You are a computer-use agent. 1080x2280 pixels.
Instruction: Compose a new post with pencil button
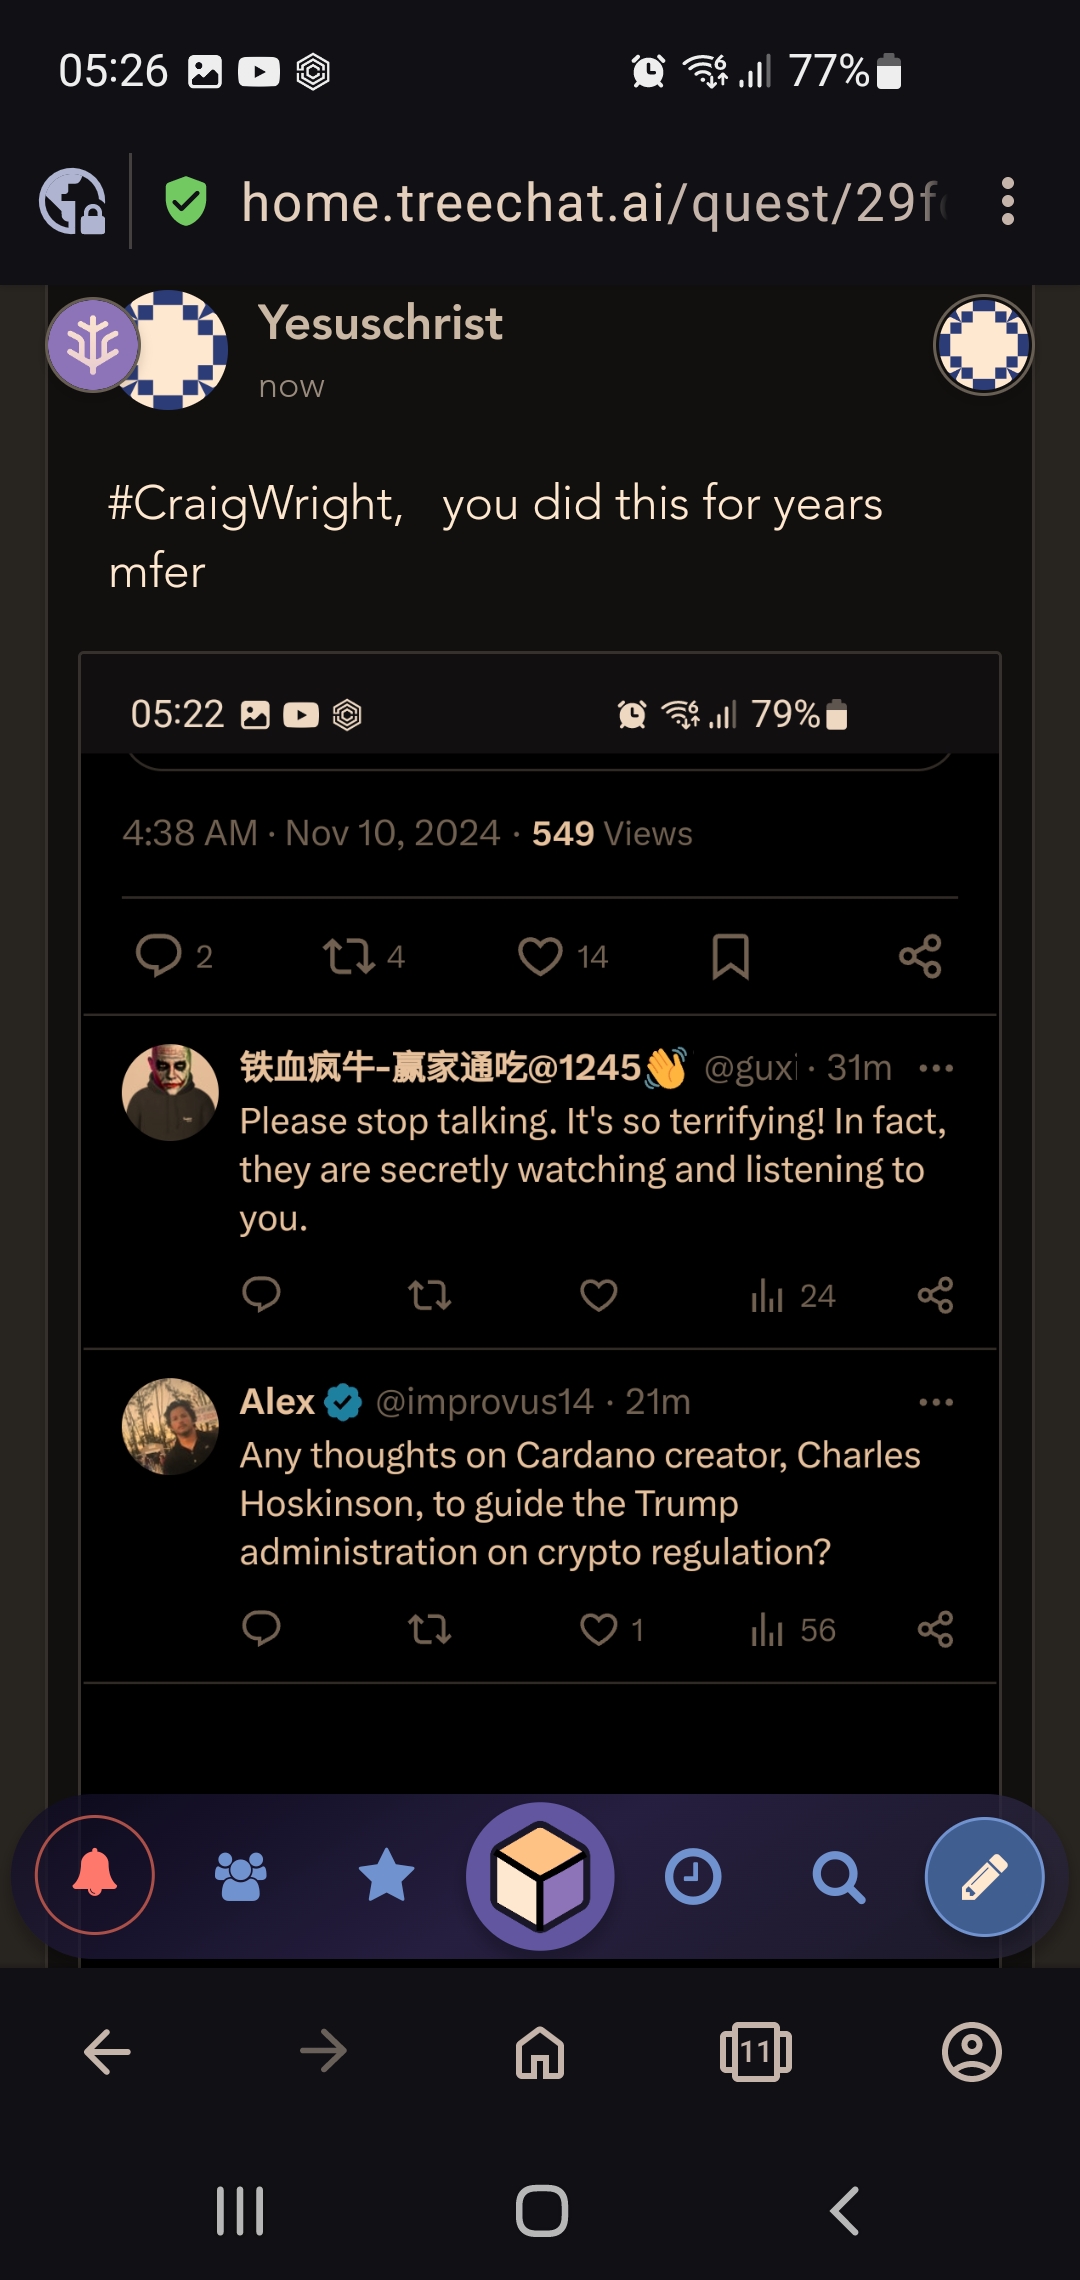[x=984, y=1876]
